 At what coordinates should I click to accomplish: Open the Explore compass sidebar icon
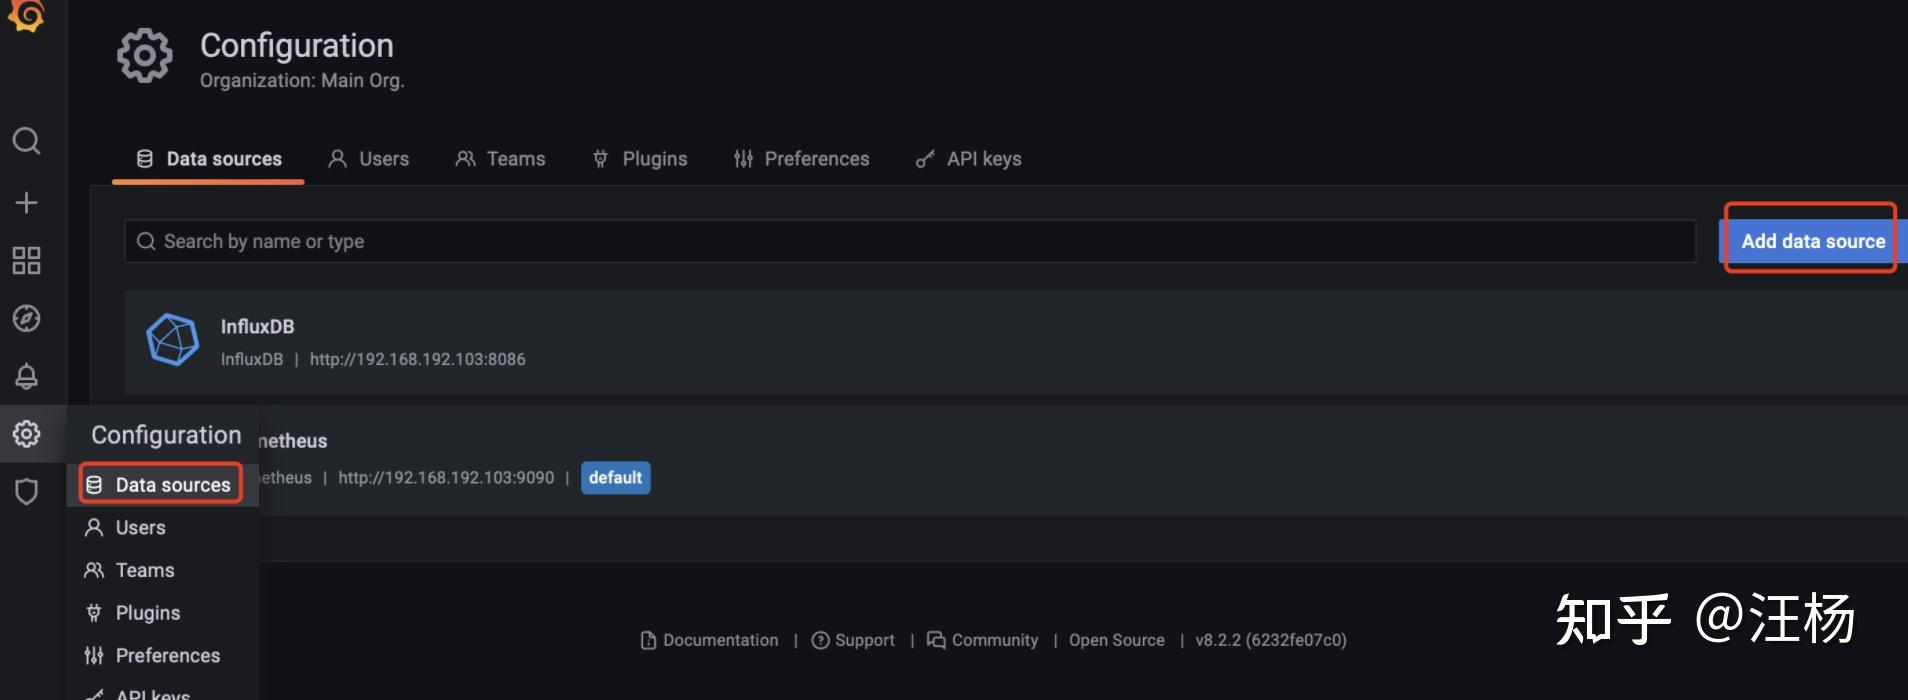pos(26,318)
